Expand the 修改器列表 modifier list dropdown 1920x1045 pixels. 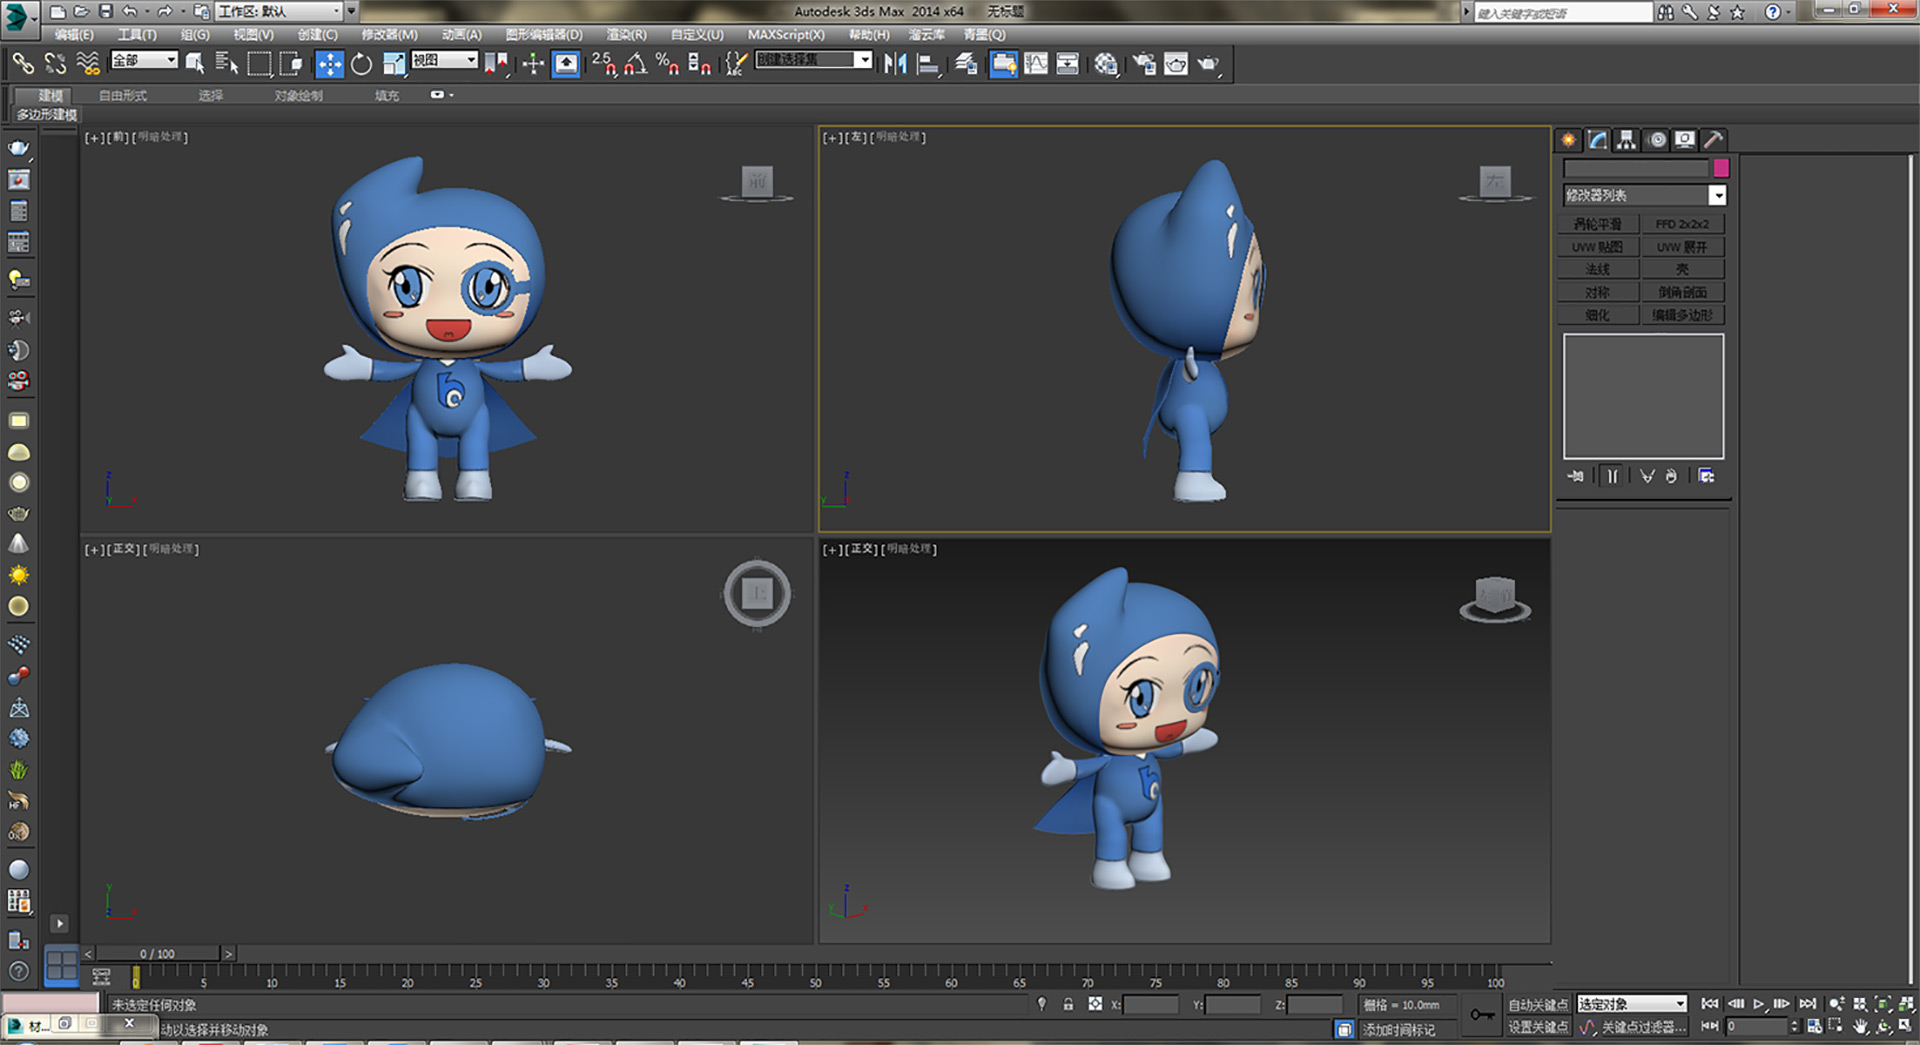pos(1645,195)
